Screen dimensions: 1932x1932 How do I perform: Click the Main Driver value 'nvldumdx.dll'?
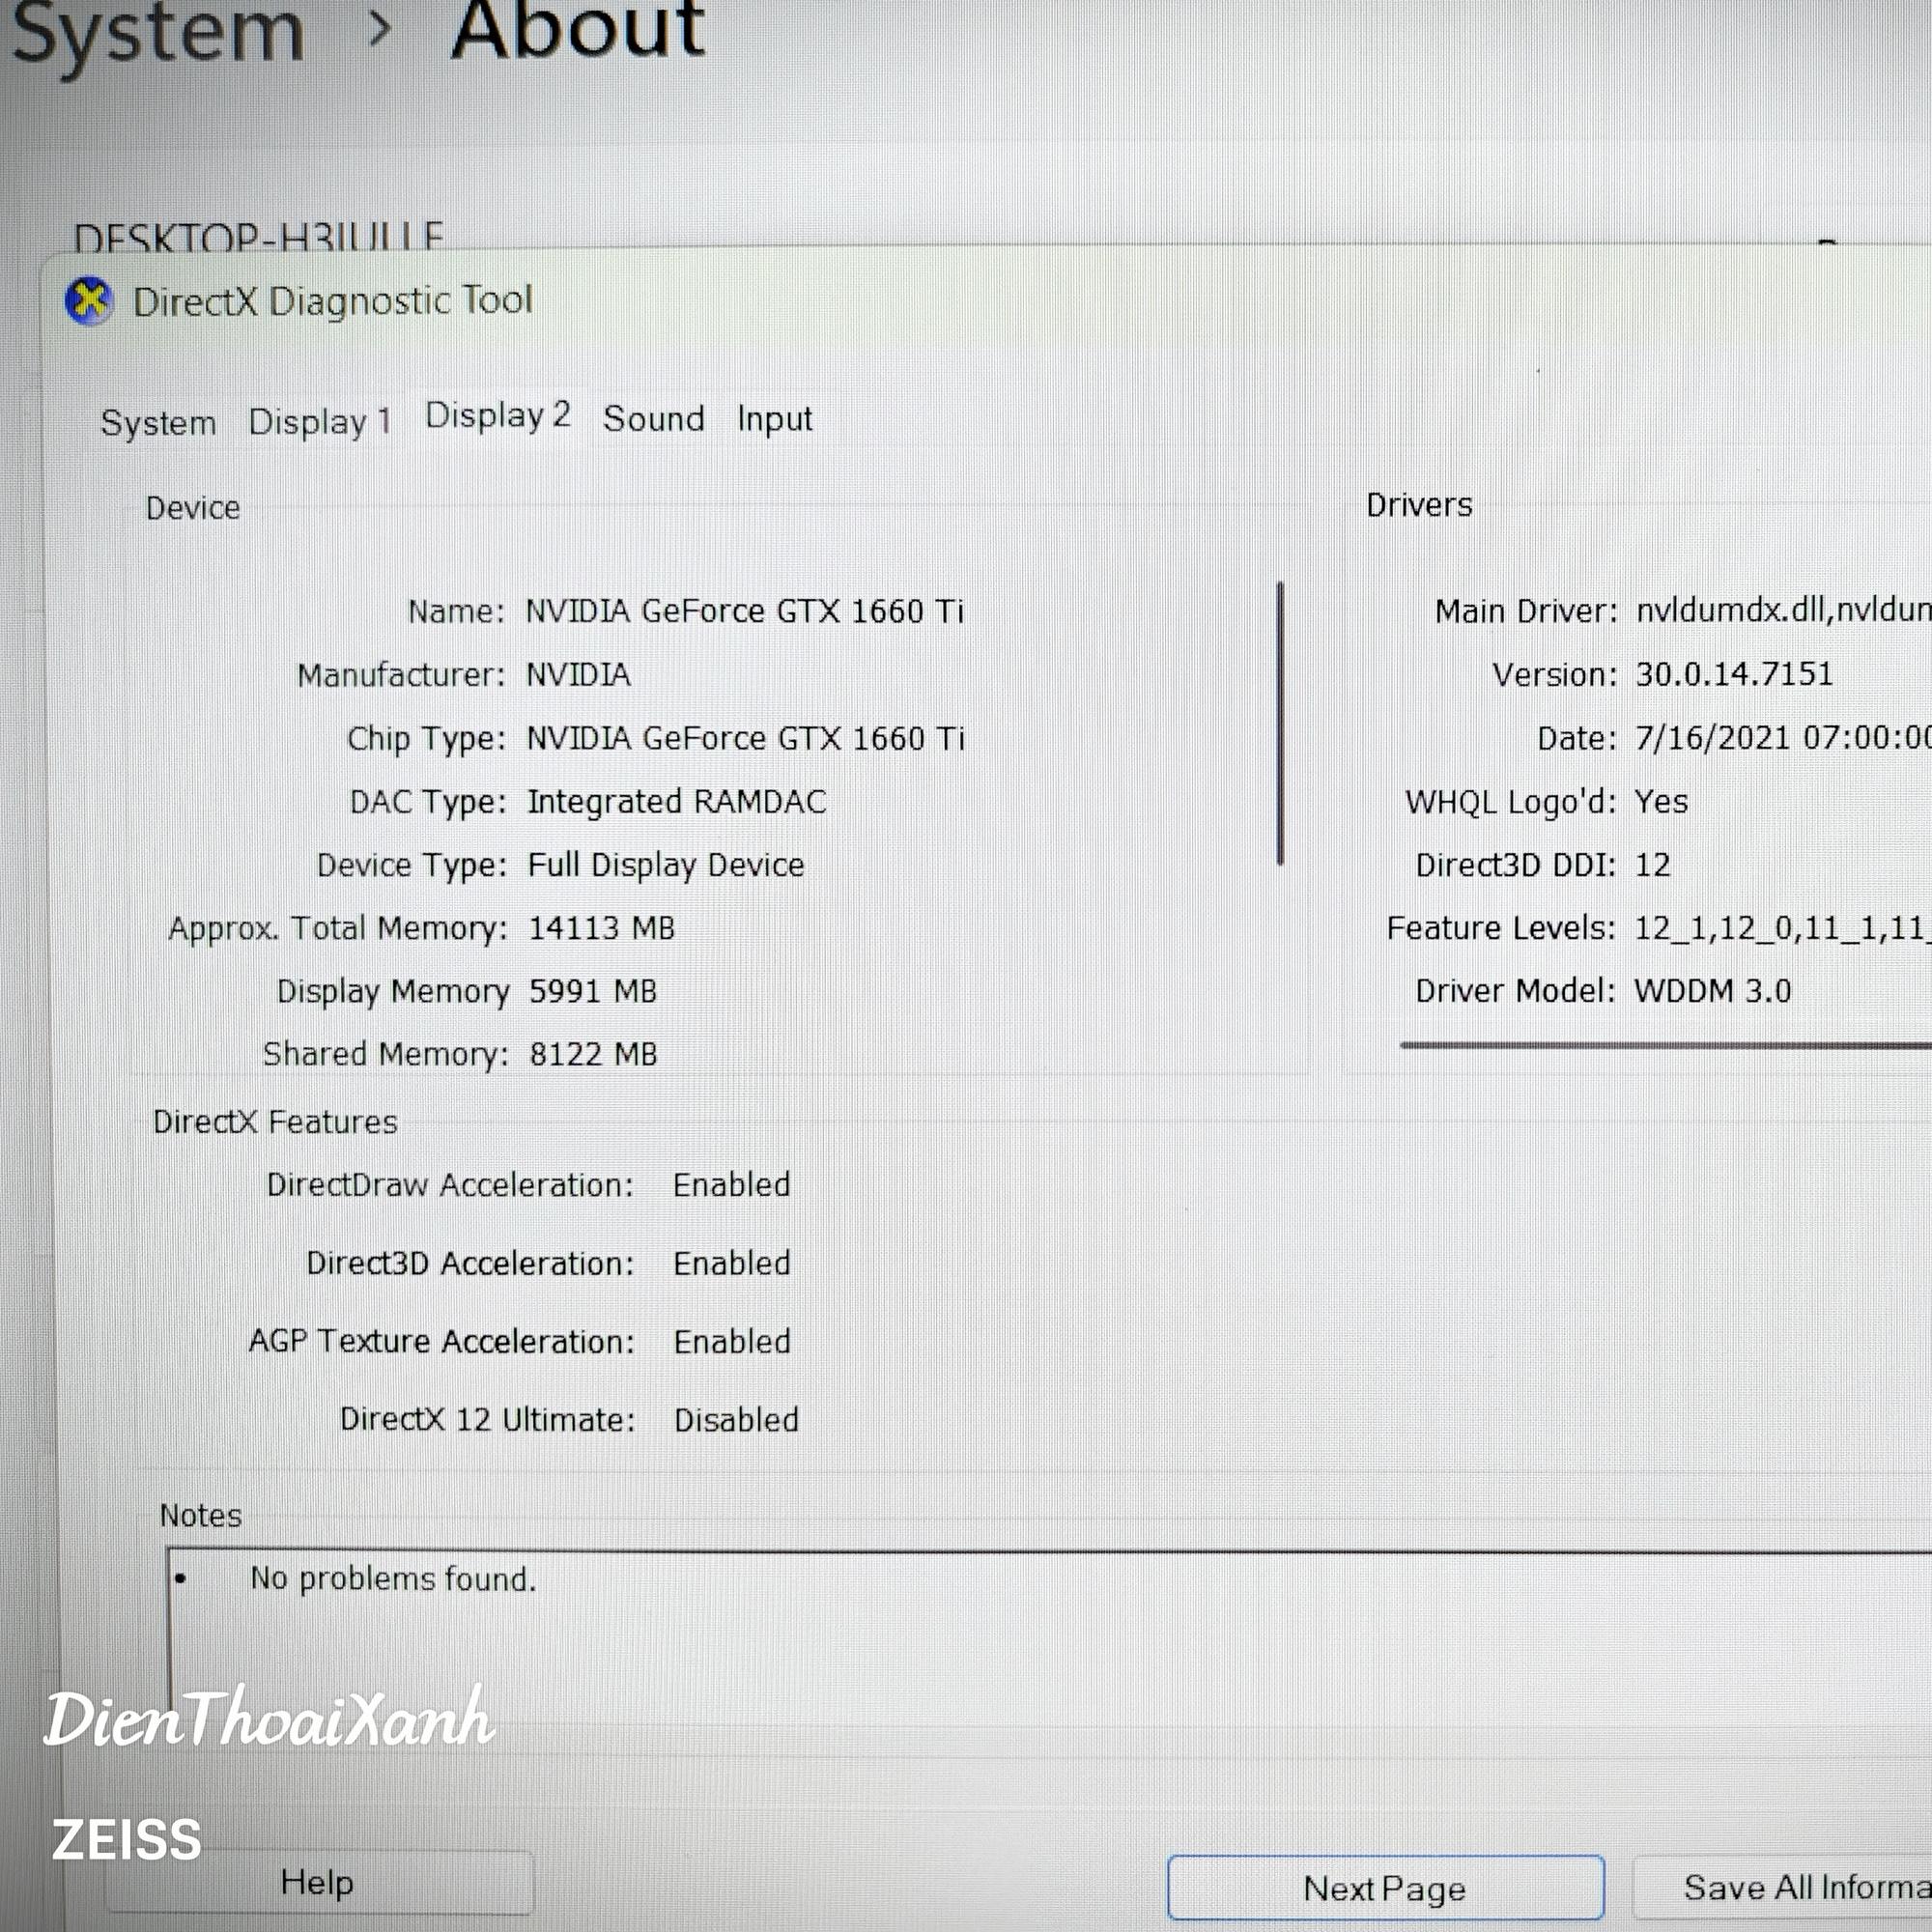pos(1732,610)
